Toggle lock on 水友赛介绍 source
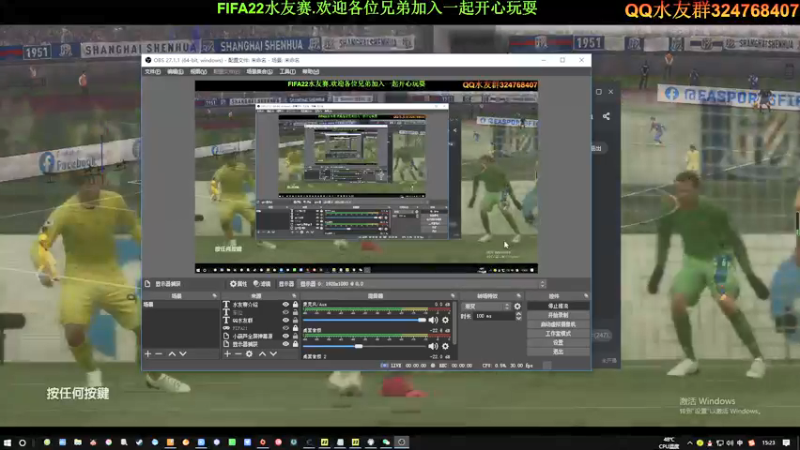 click(295, 305)
